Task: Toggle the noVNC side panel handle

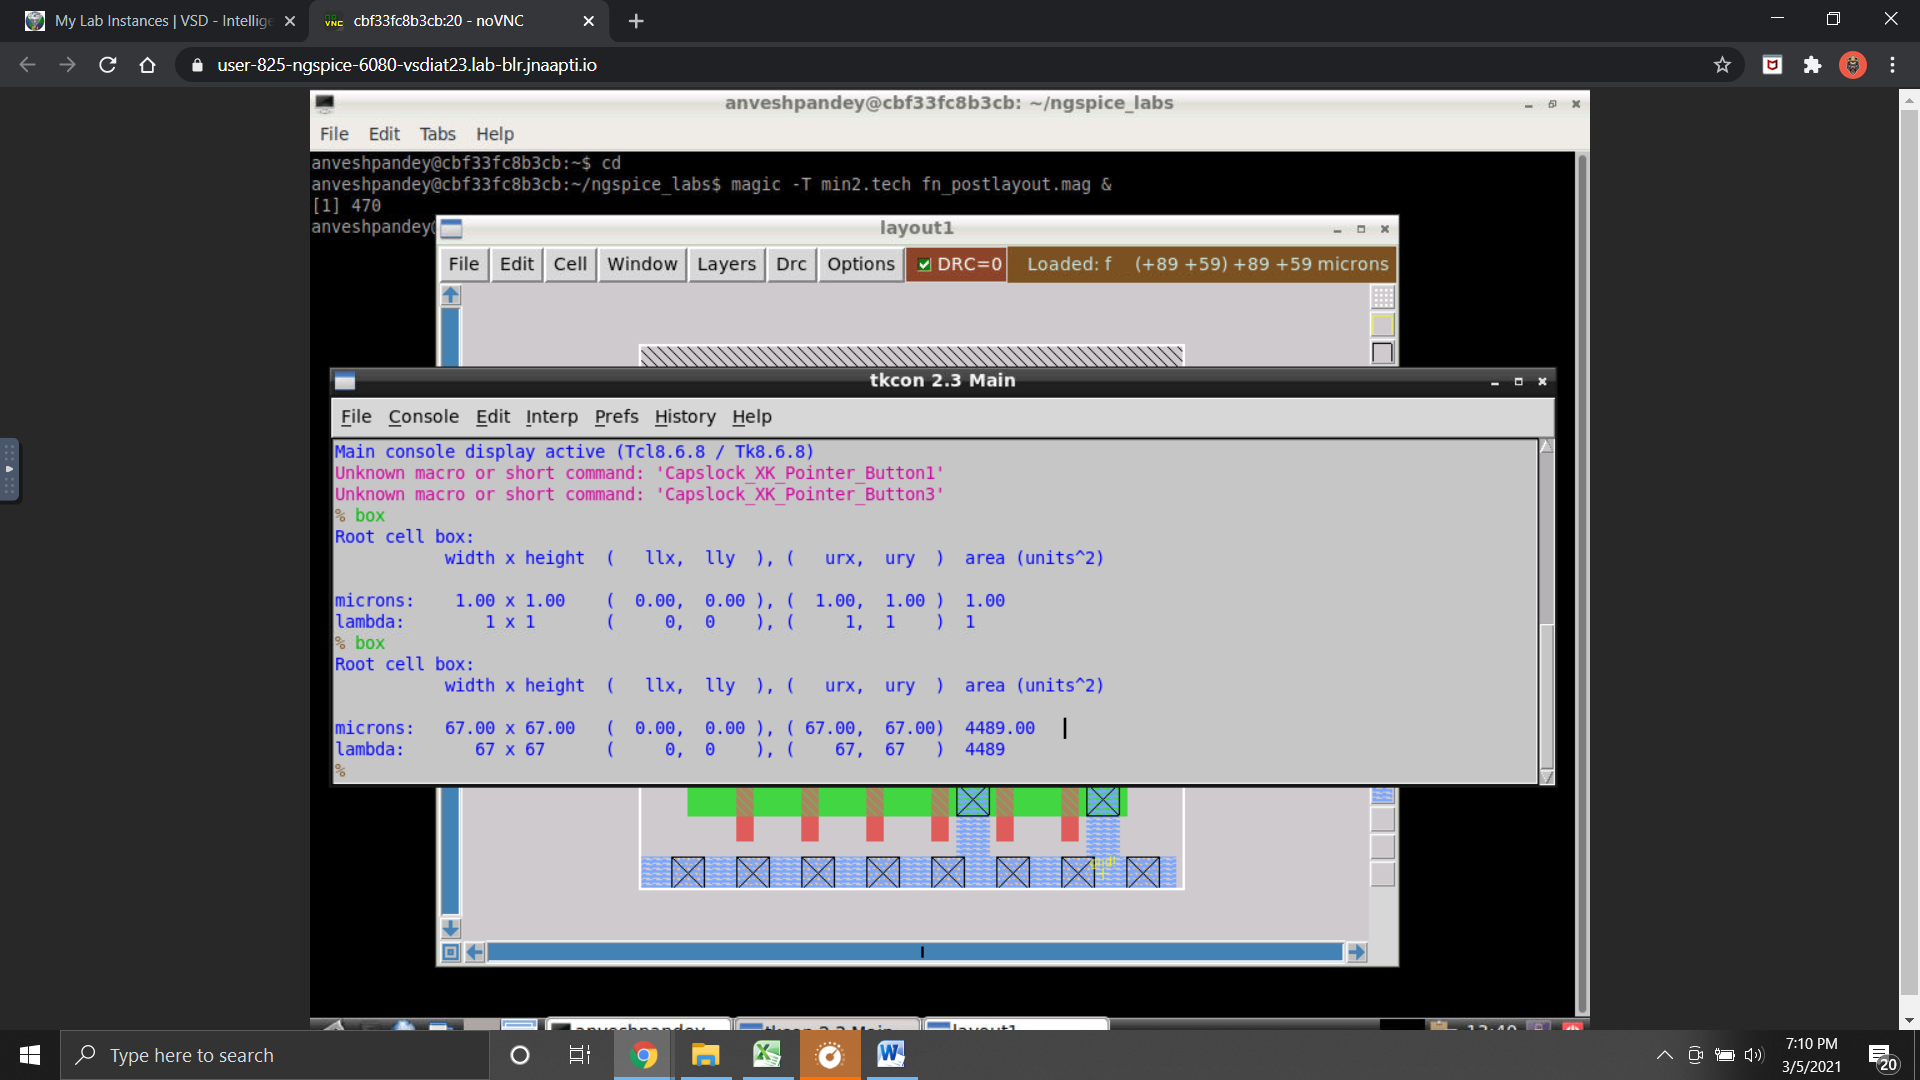Action: click(10, 470)
